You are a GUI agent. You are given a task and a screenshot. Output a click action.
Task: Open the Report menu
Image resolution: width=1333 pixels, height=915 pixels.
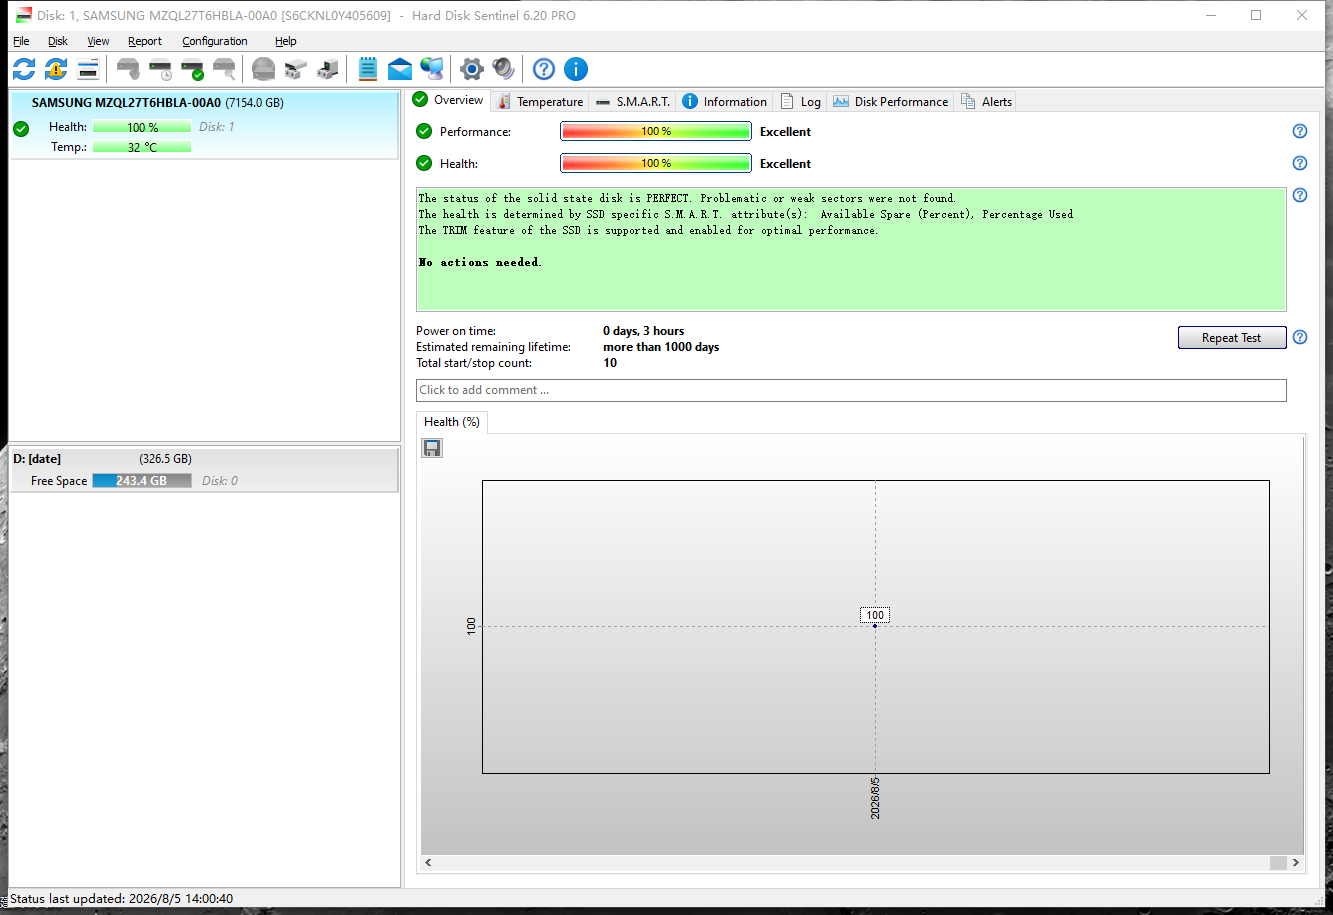click(x=145, y=41)
